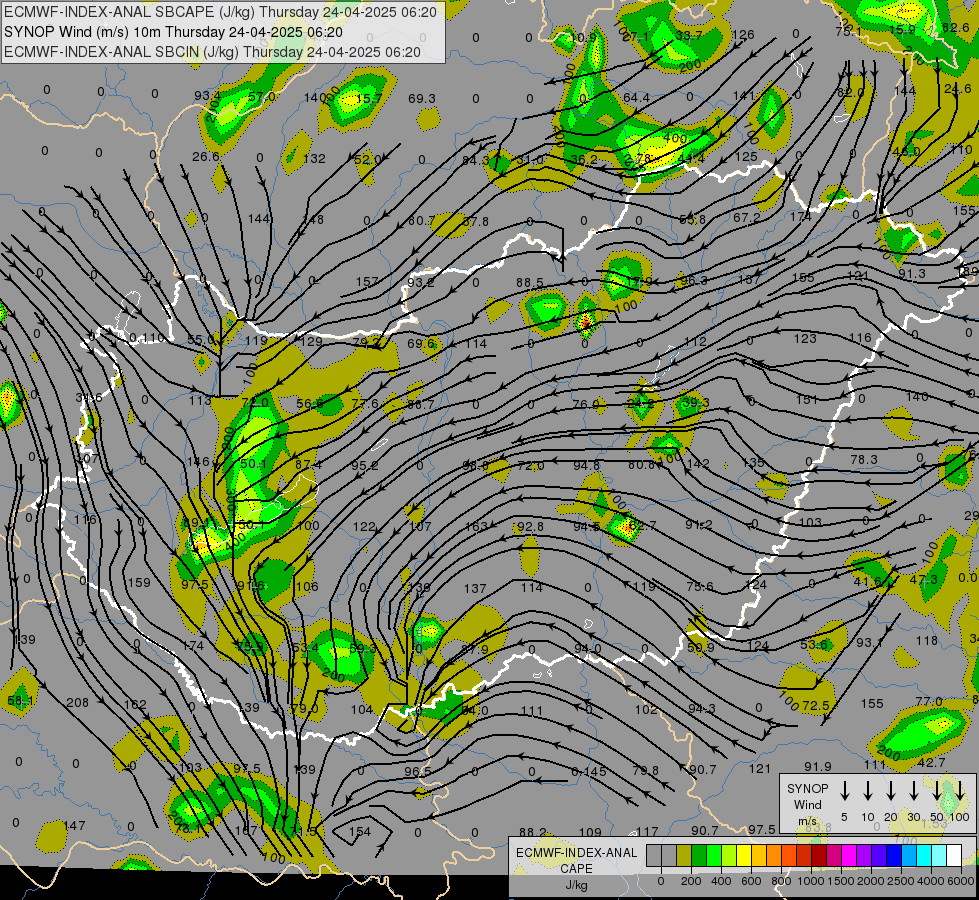This screenshot has width=979, height=900.
Task: Click the map value 208
Action: point(77,703)
